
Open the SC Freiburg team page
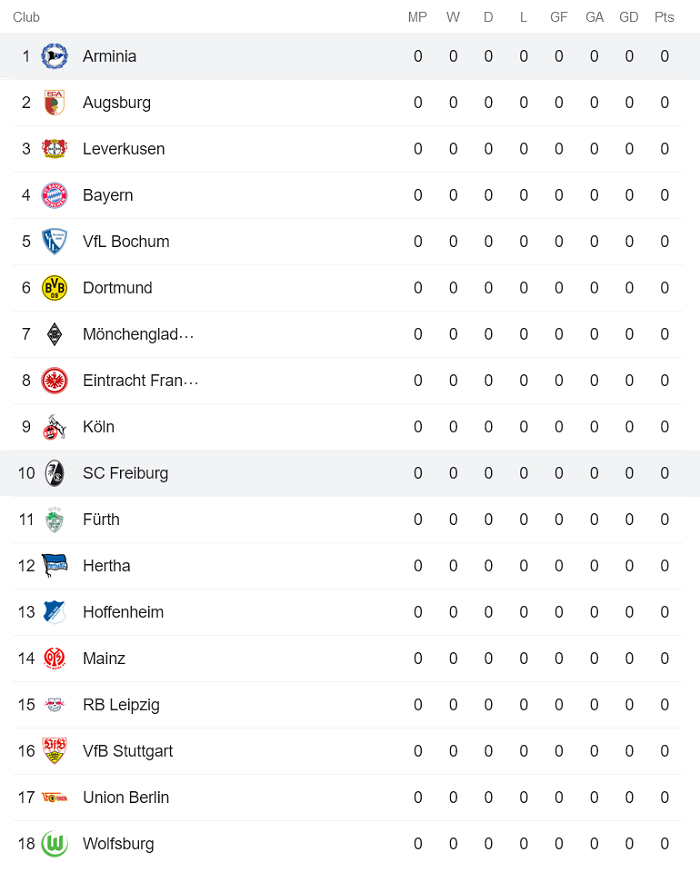click(x=125, y=472)
